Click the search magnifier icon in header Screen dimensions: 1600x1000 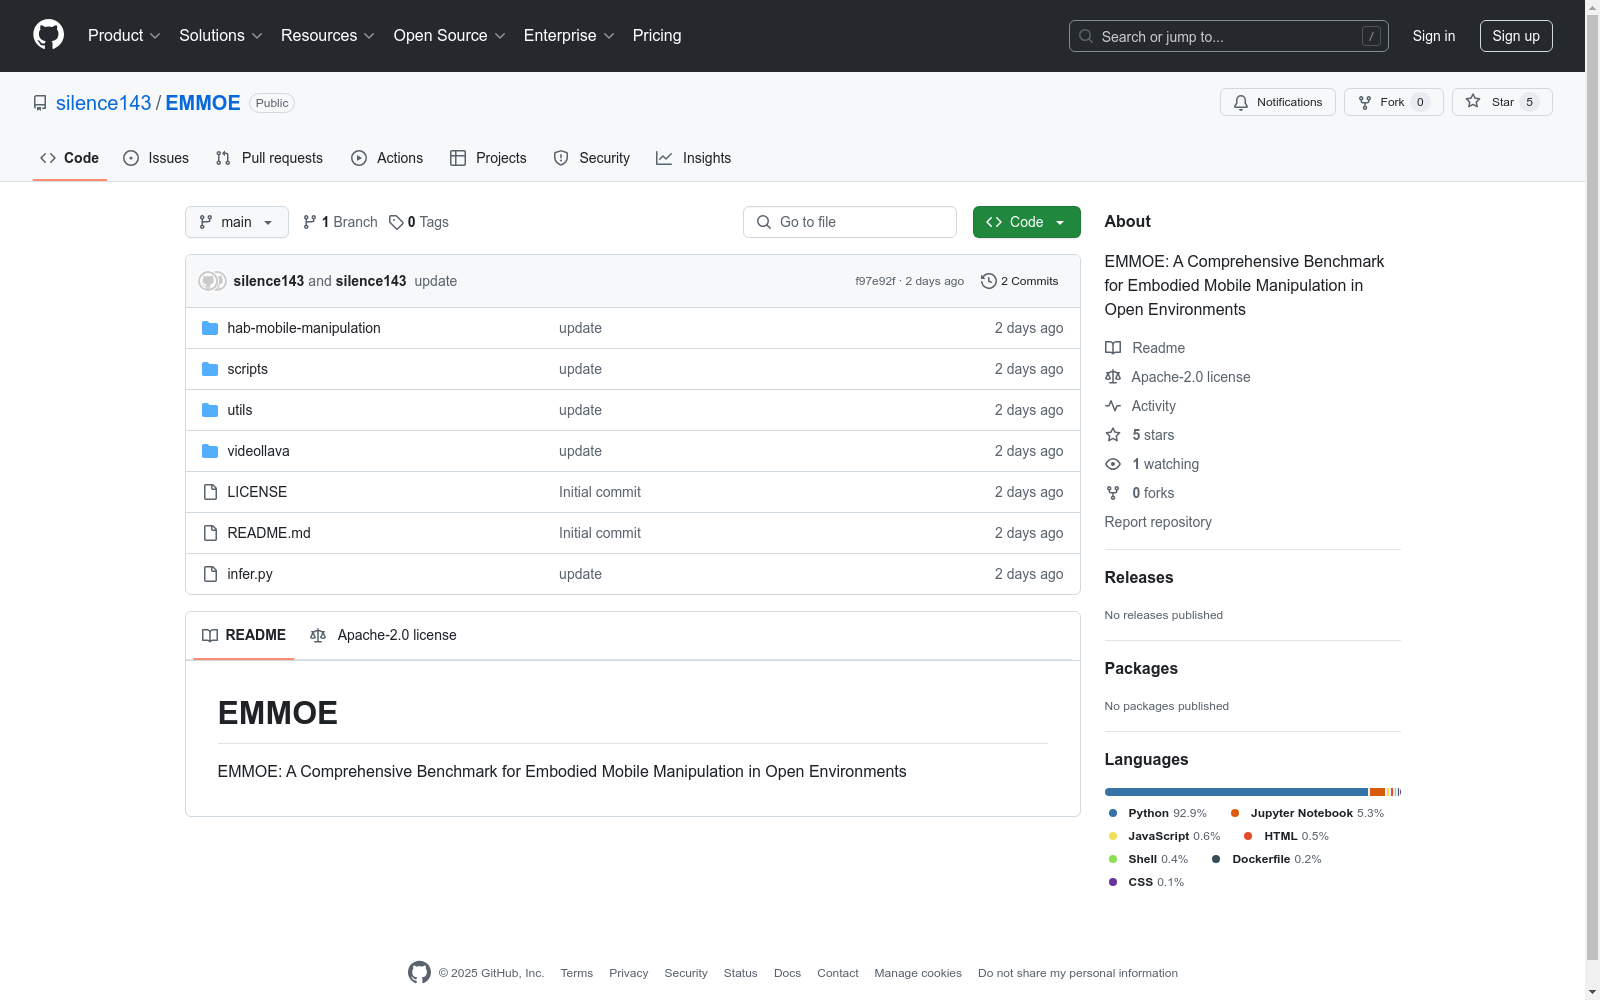click(x=1086, y=36)
